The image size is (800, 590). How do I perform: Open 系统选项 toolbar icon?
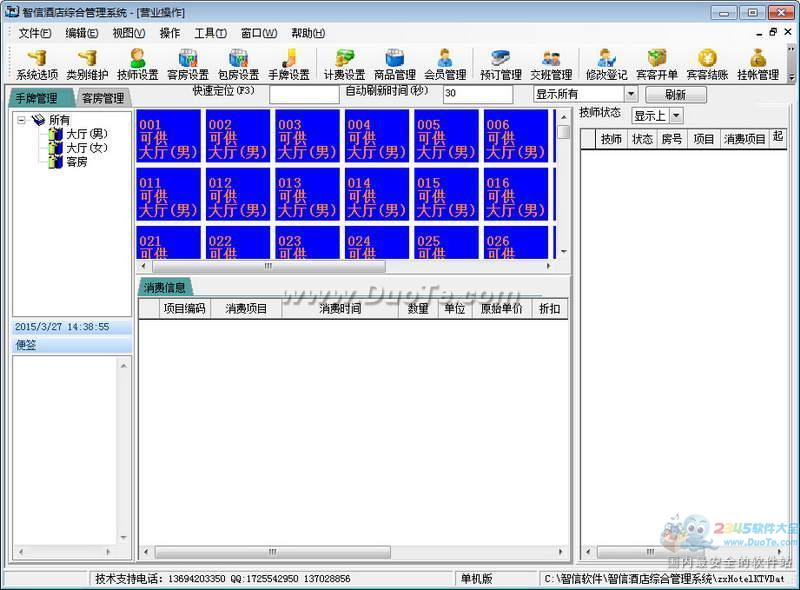(37, 65)
